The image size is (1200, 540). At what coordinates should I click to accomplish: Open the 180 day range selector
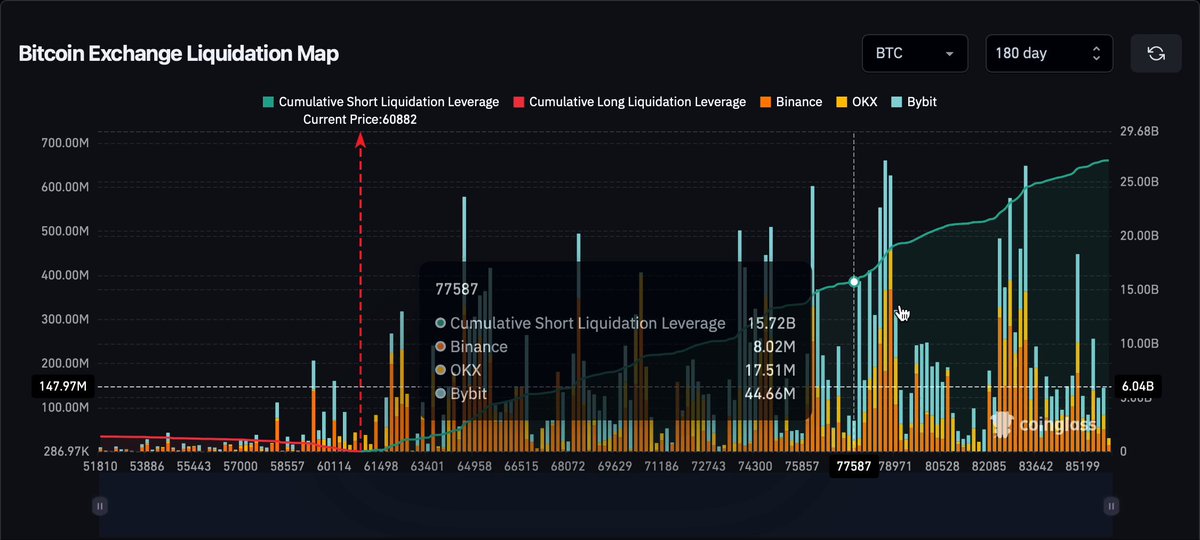tap(1049, 53)
